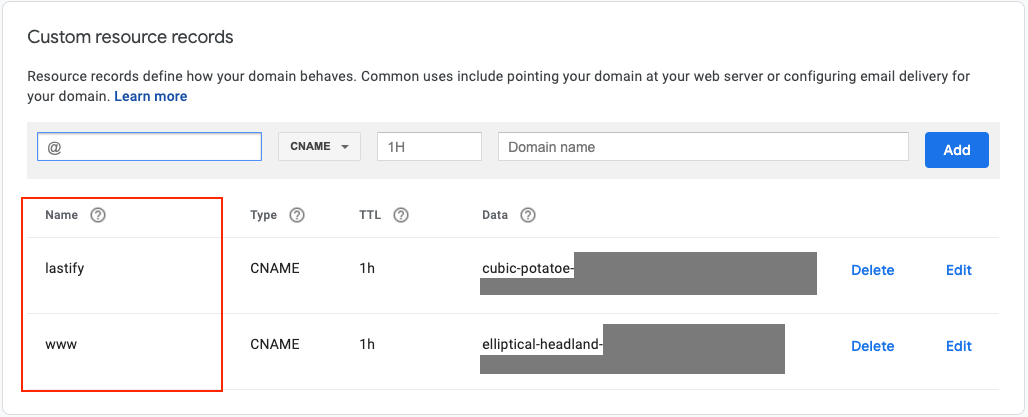Delete the lastify CNAME record
Viewport: 1028px width, 417px height.
tap(873, 270)
